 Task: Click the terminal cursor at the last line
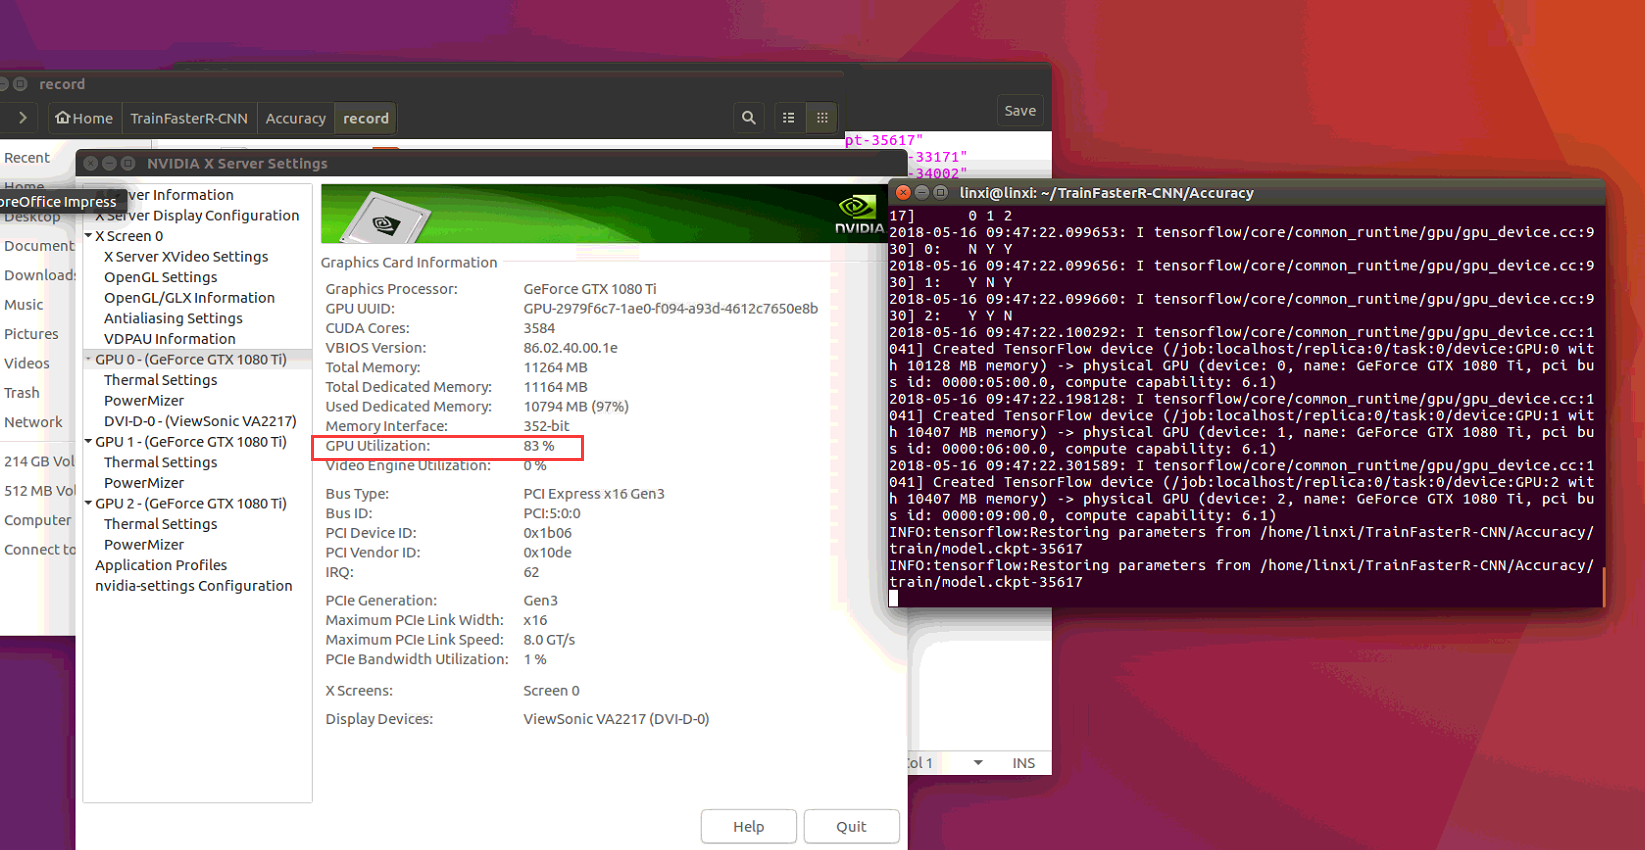pyautogui.click(x=894, y=599)
